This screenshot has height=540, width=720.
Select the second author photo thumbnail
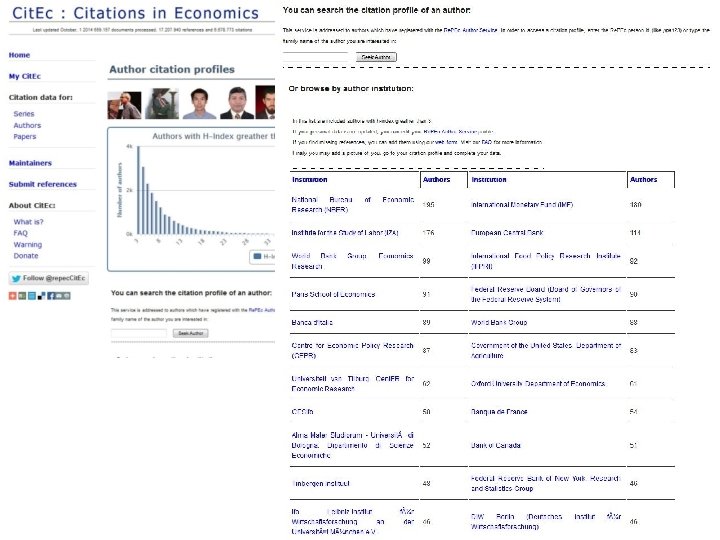click(x=162, y=104)
